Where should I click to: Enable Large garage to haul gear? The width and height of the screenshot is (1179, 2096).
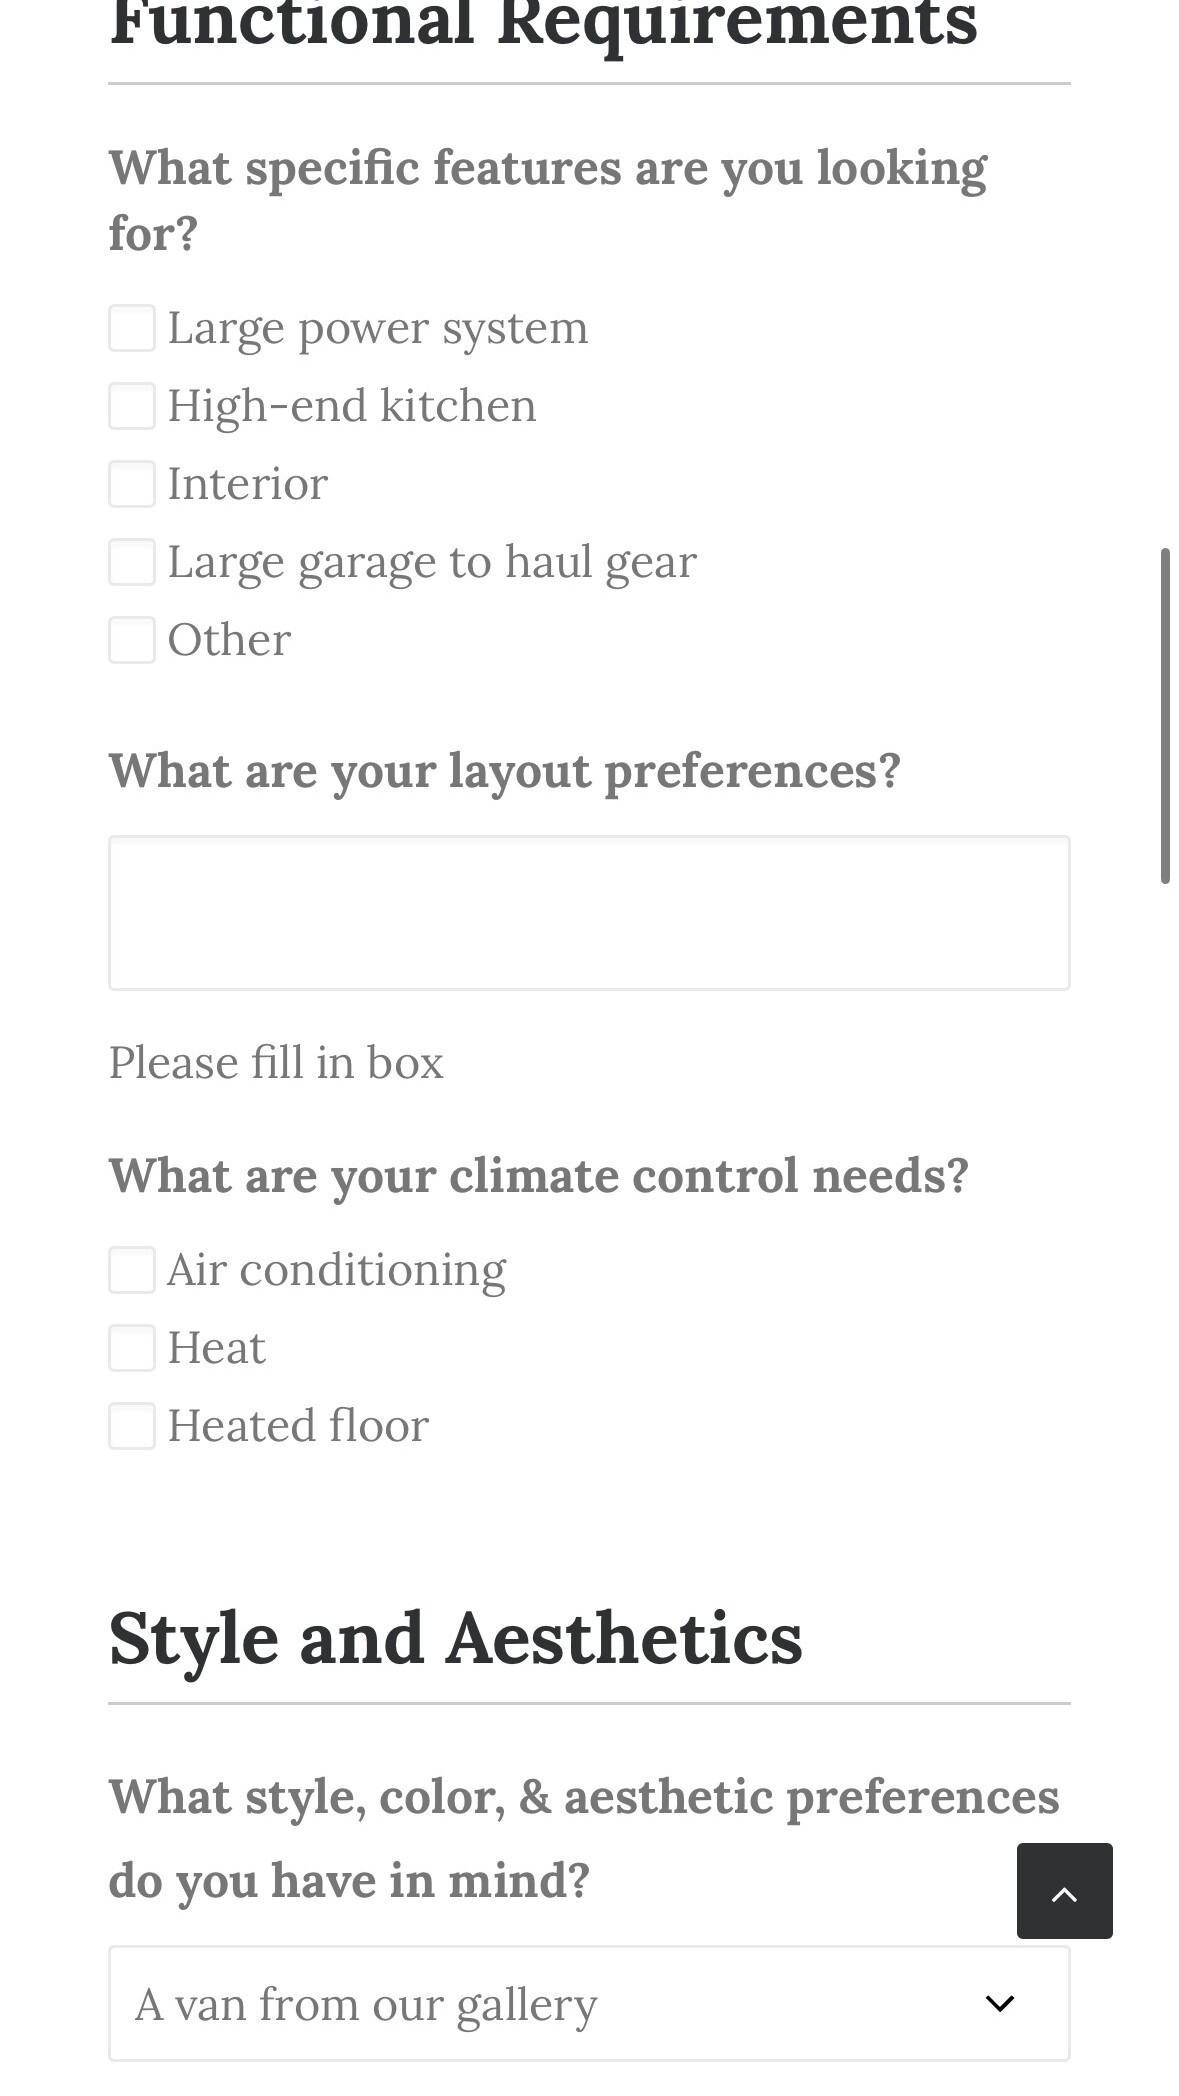point(132,562)
